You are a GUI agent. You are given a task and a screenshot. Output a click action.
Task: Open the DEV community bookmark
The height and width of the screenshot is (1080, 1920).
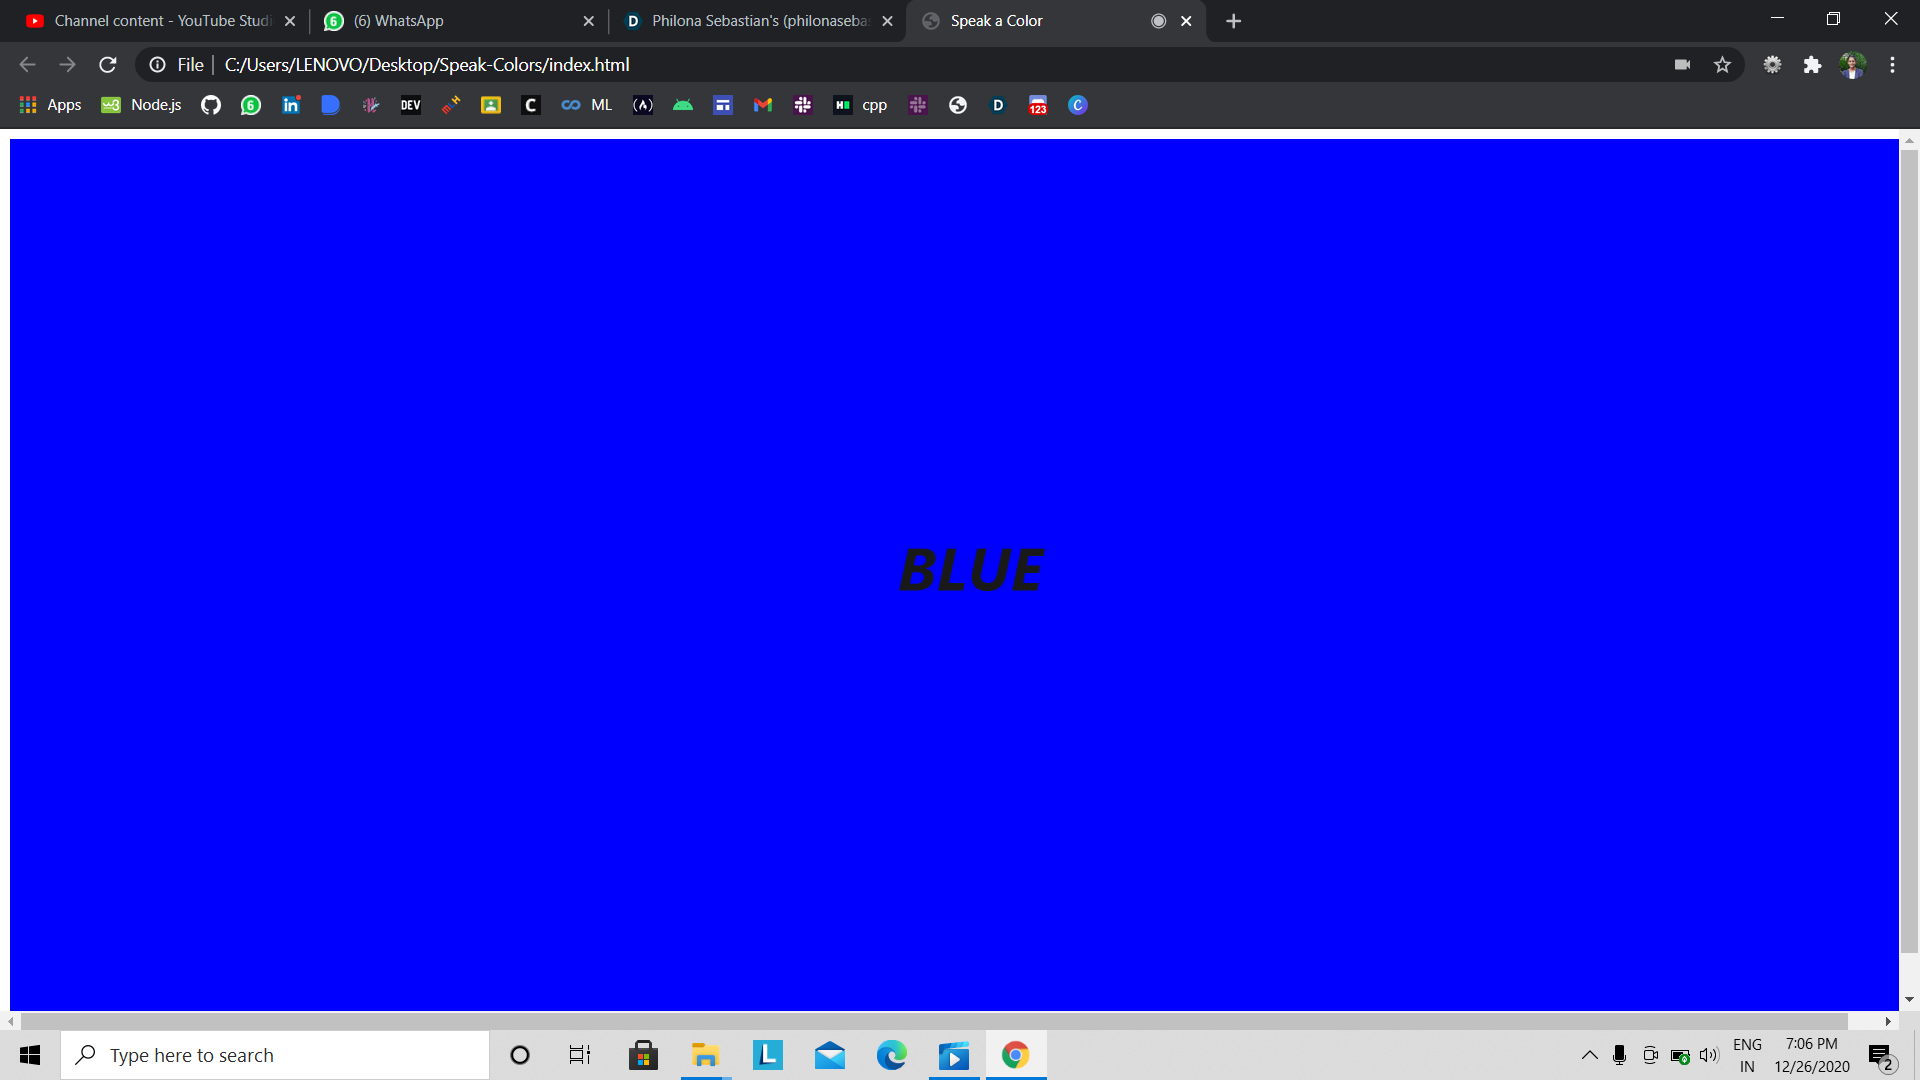point(410,105)
